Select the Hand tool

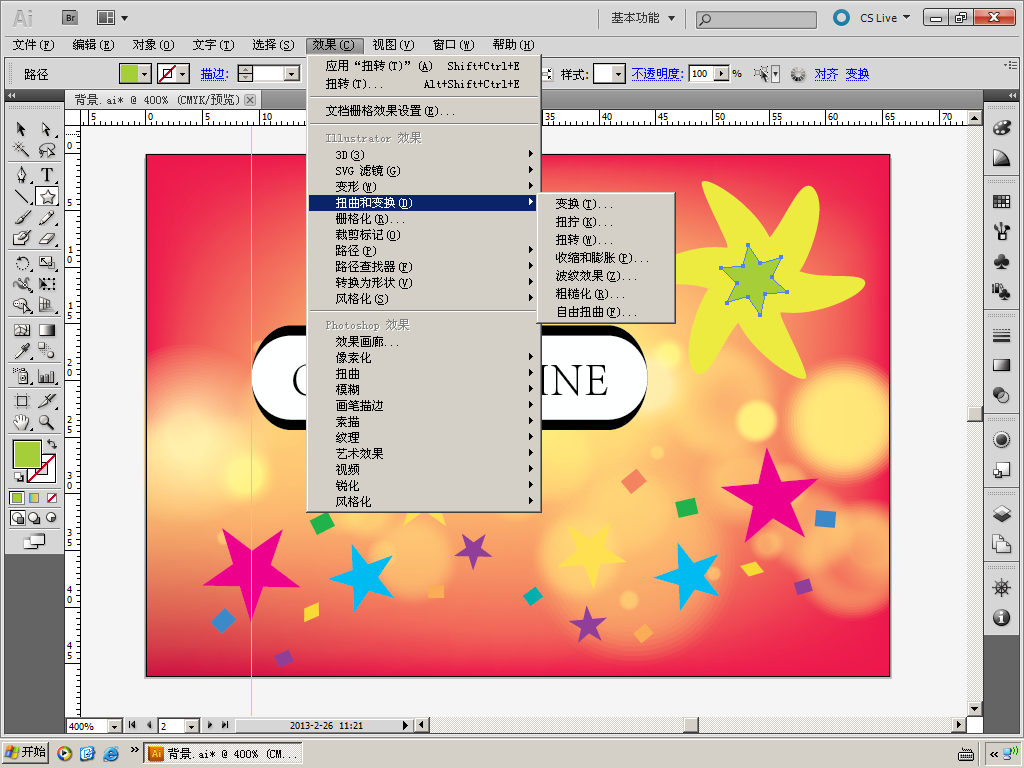(22, 423)
